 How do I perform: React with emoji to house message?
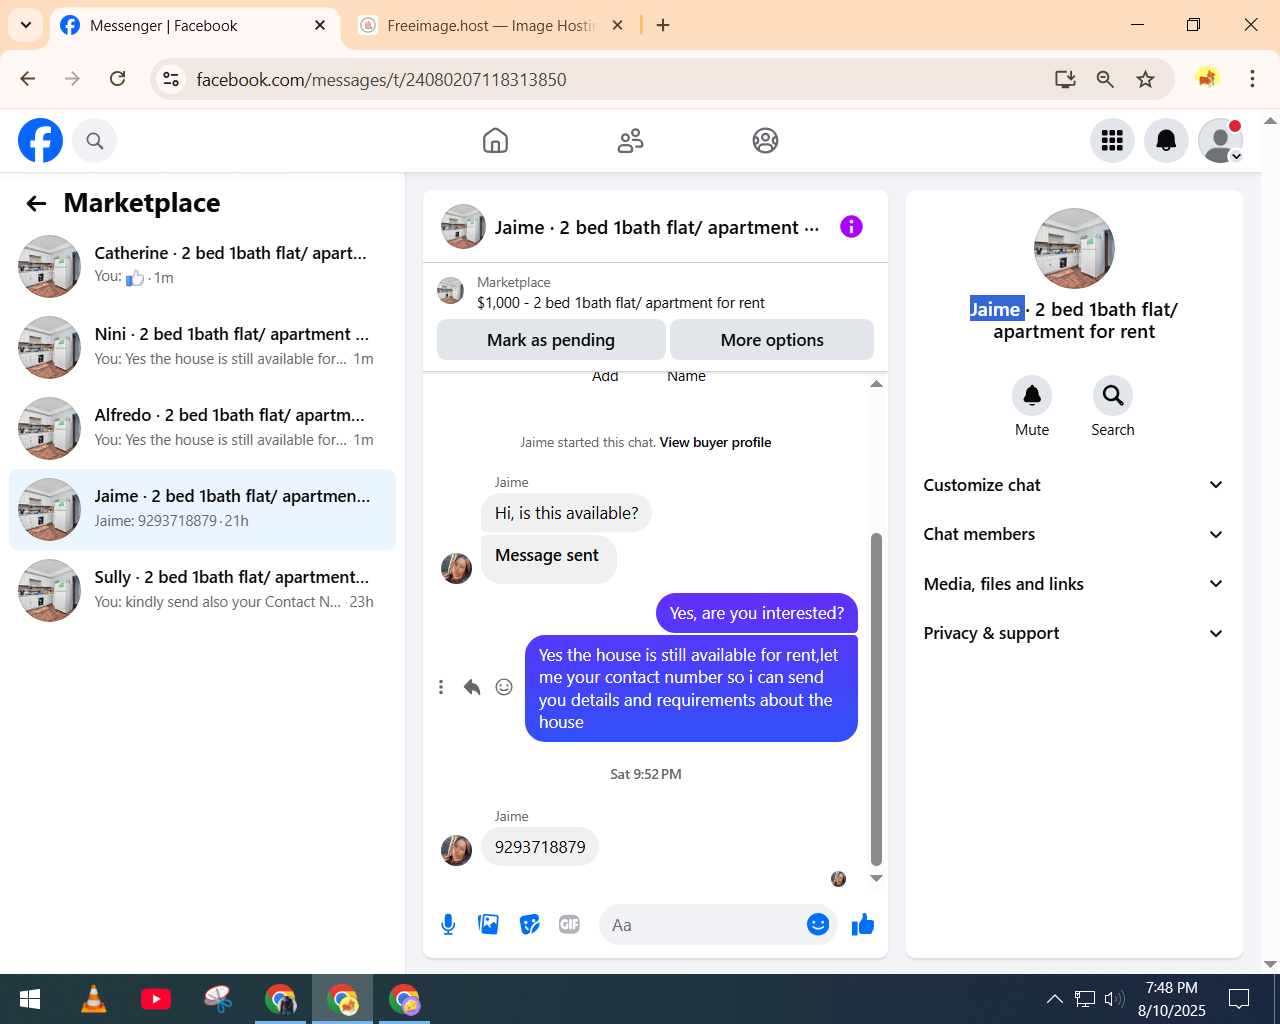504,687
